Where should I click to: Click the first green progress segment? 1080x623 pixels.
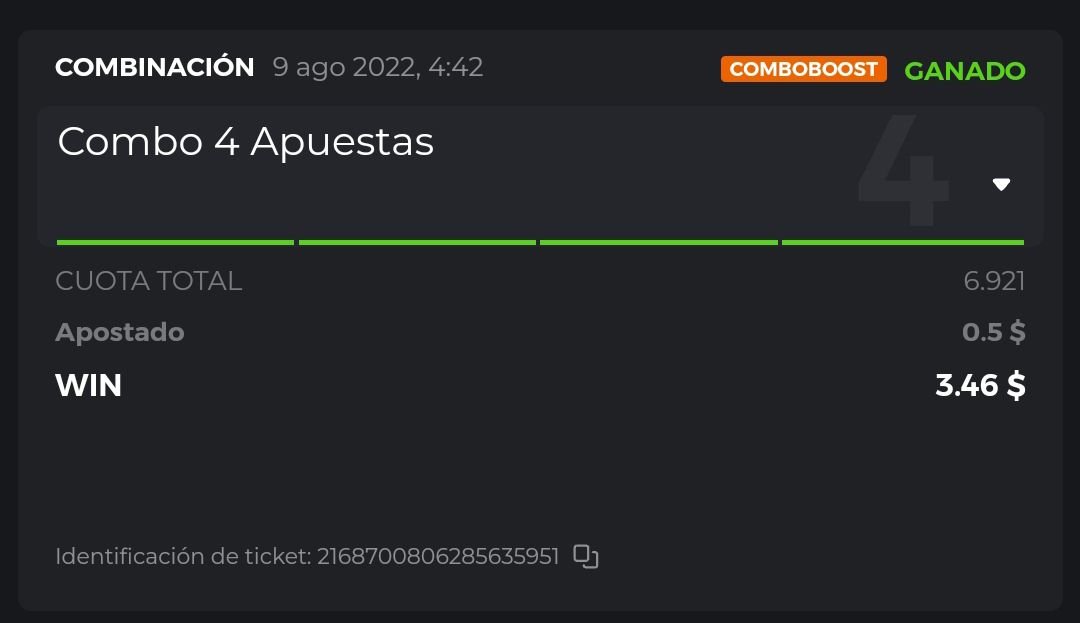175,242
